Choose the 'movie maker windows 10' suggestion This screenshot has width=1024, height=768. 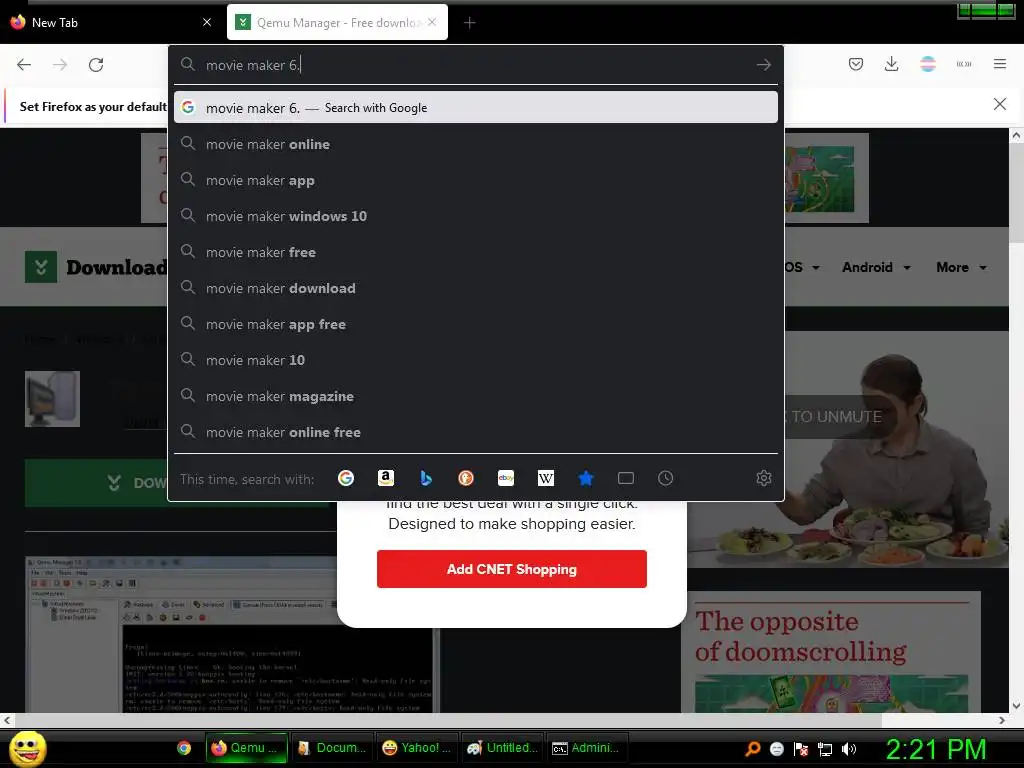pos(475,216)
